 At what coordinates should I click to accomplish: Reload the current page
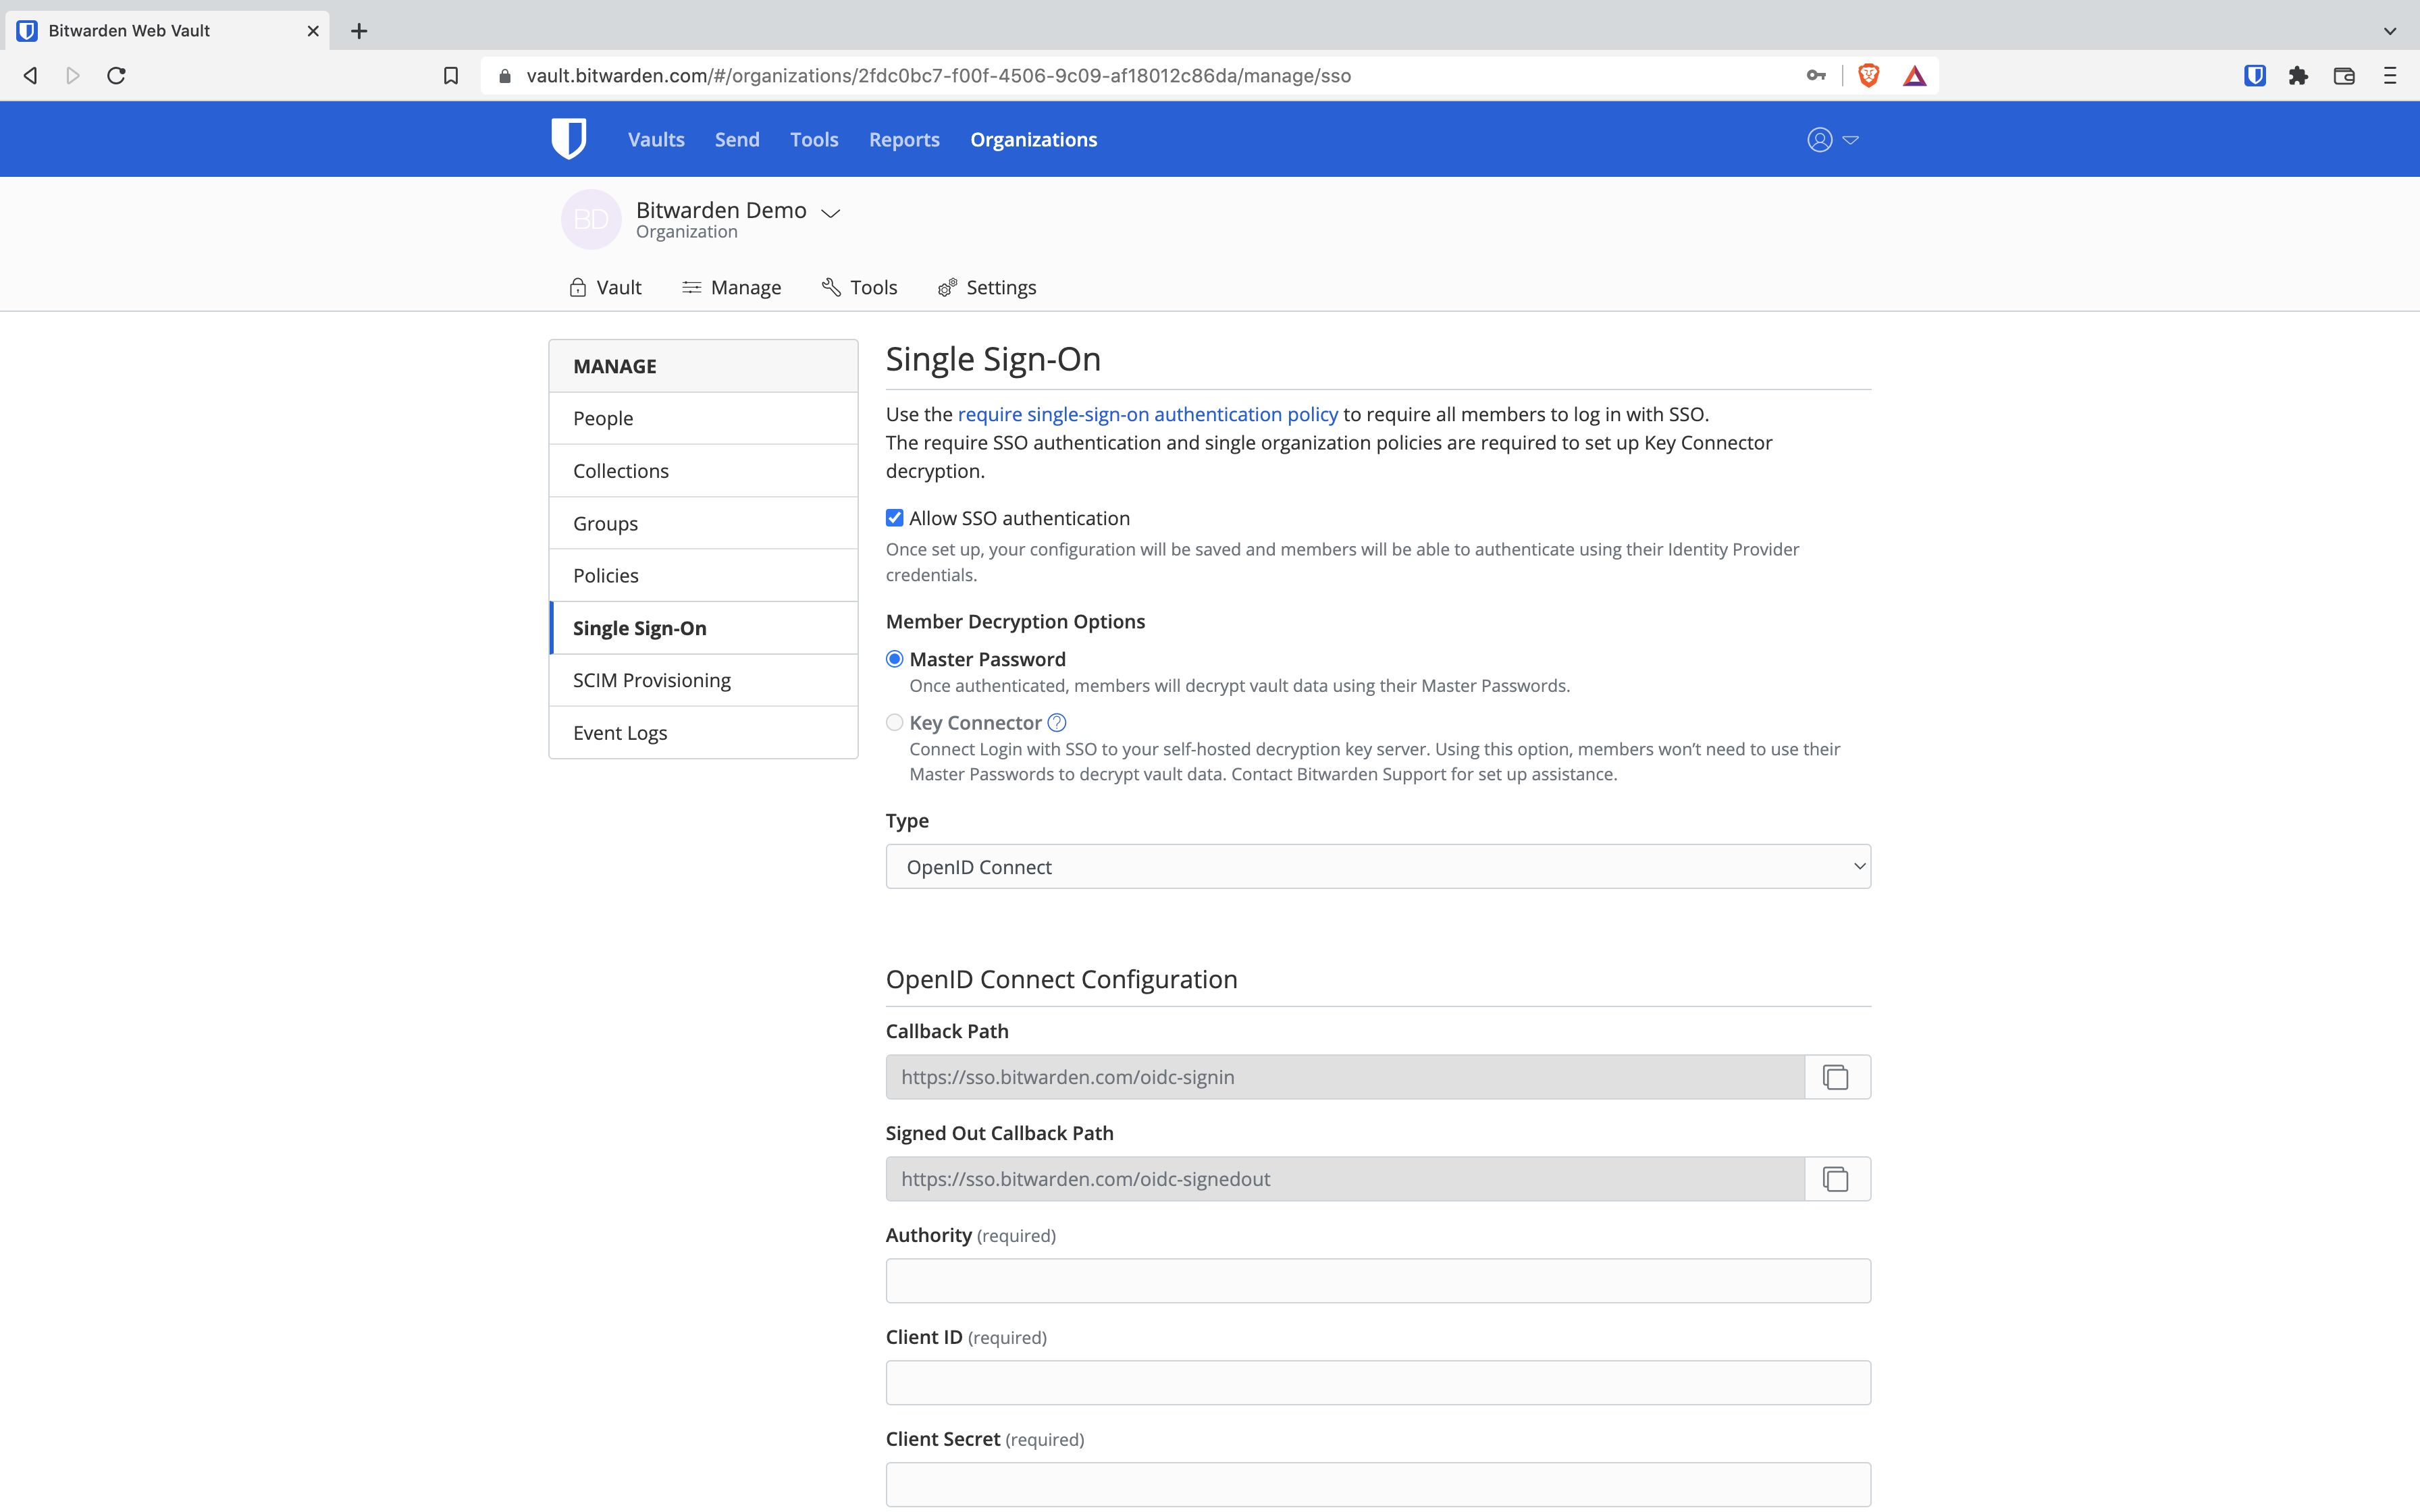pyautogui.click(x=116, y=75)
